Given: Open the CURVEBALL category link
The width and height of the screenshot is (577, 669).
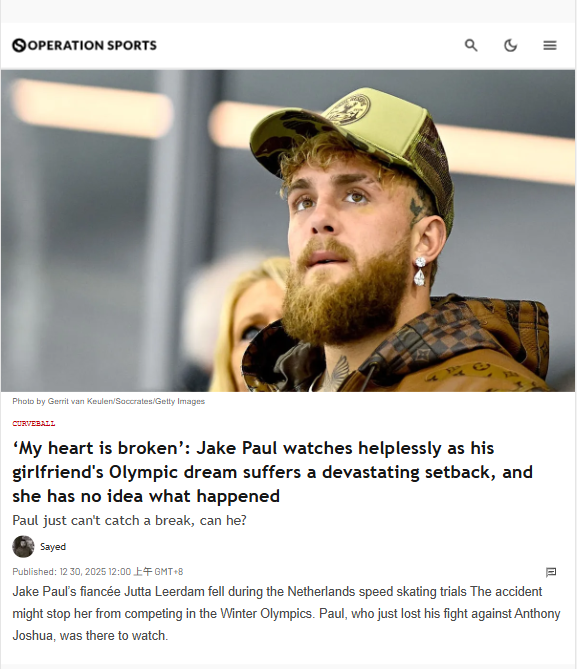Looking at the screenshot, I should [34, 423].
